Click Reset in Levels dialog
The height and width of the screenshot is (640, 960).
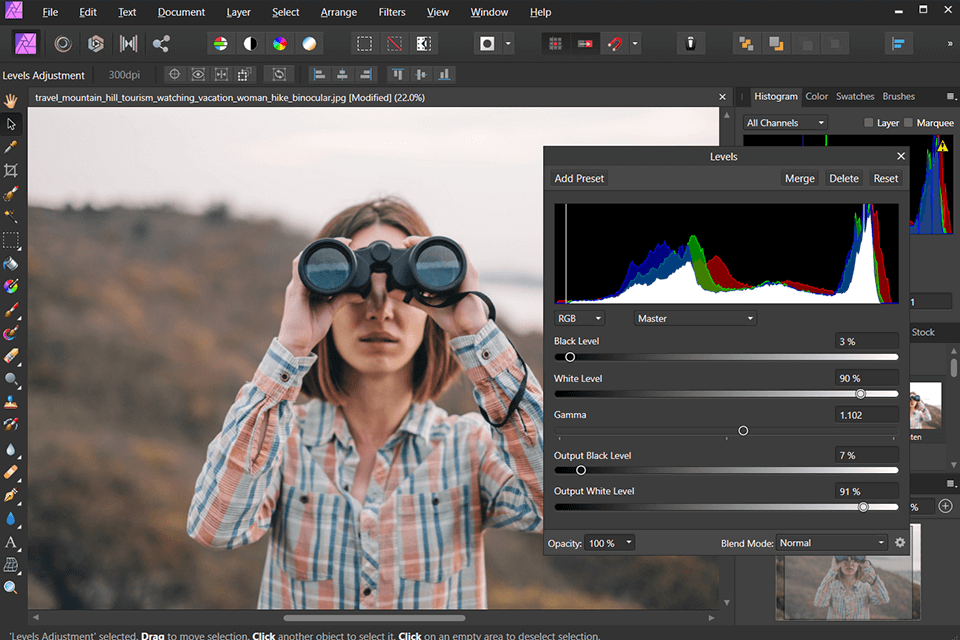(x=885, y=178)
